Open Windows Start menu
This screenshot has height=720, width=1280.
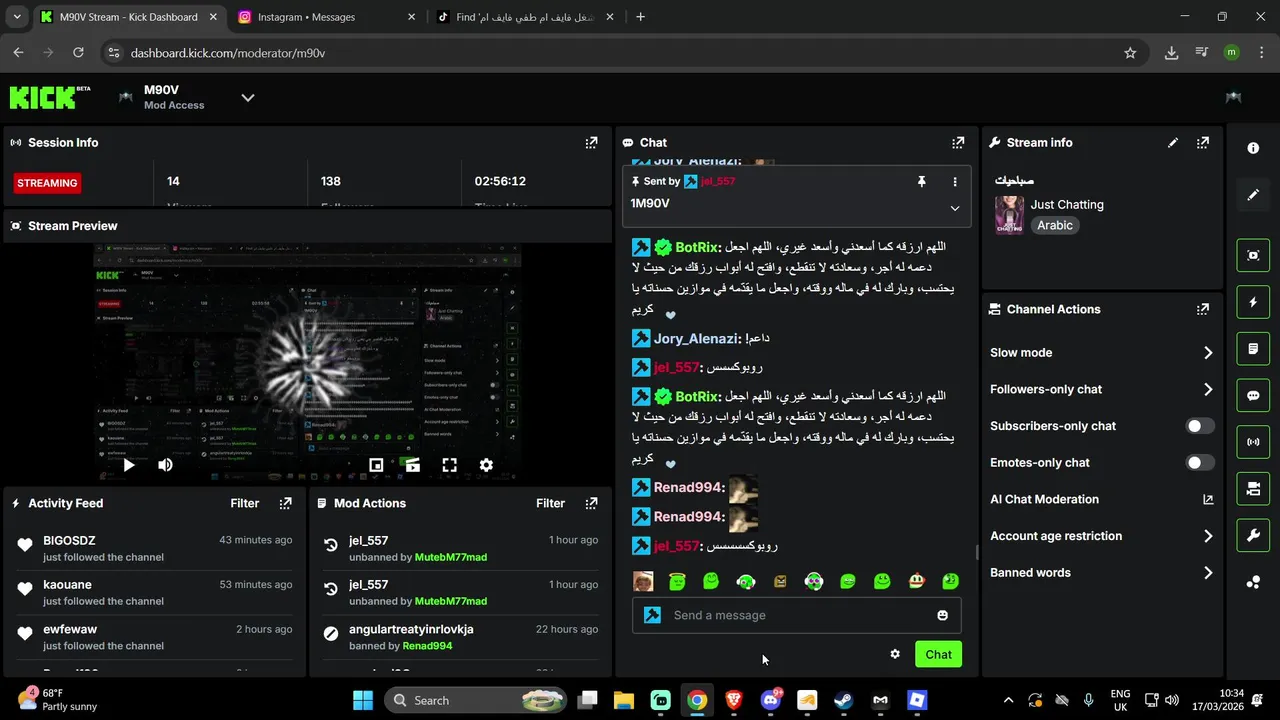363,700
